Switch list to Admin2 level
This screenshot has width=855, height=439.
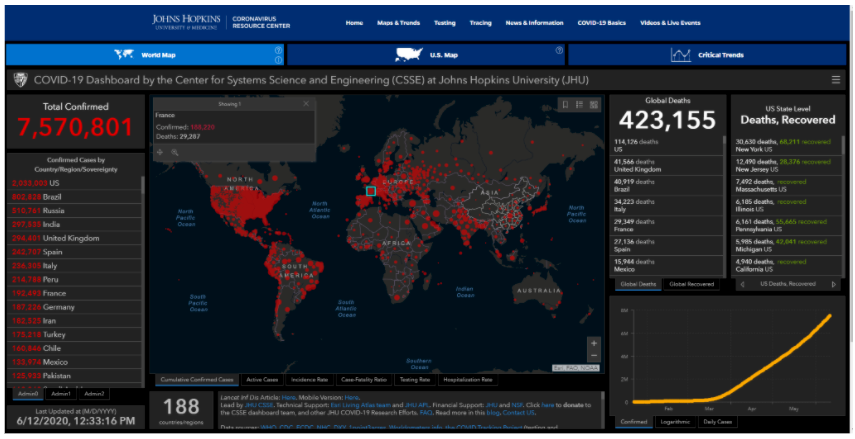click(94, 393)
